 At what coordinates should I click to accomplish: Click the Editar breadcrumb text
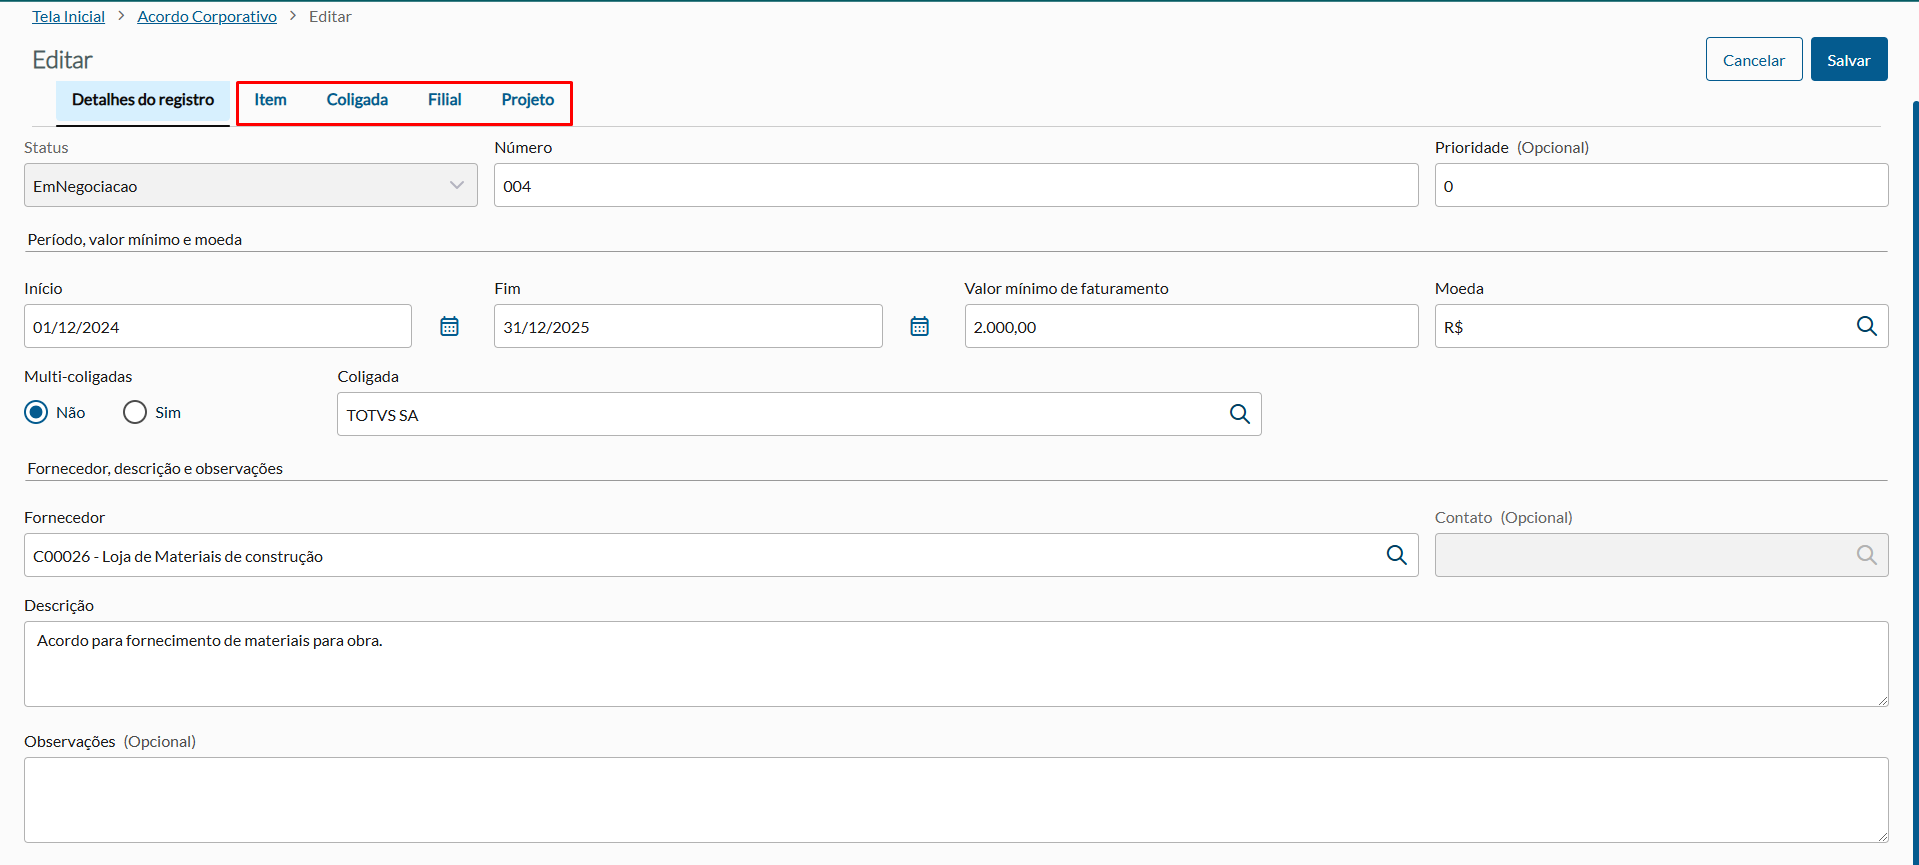click(330, 16)
